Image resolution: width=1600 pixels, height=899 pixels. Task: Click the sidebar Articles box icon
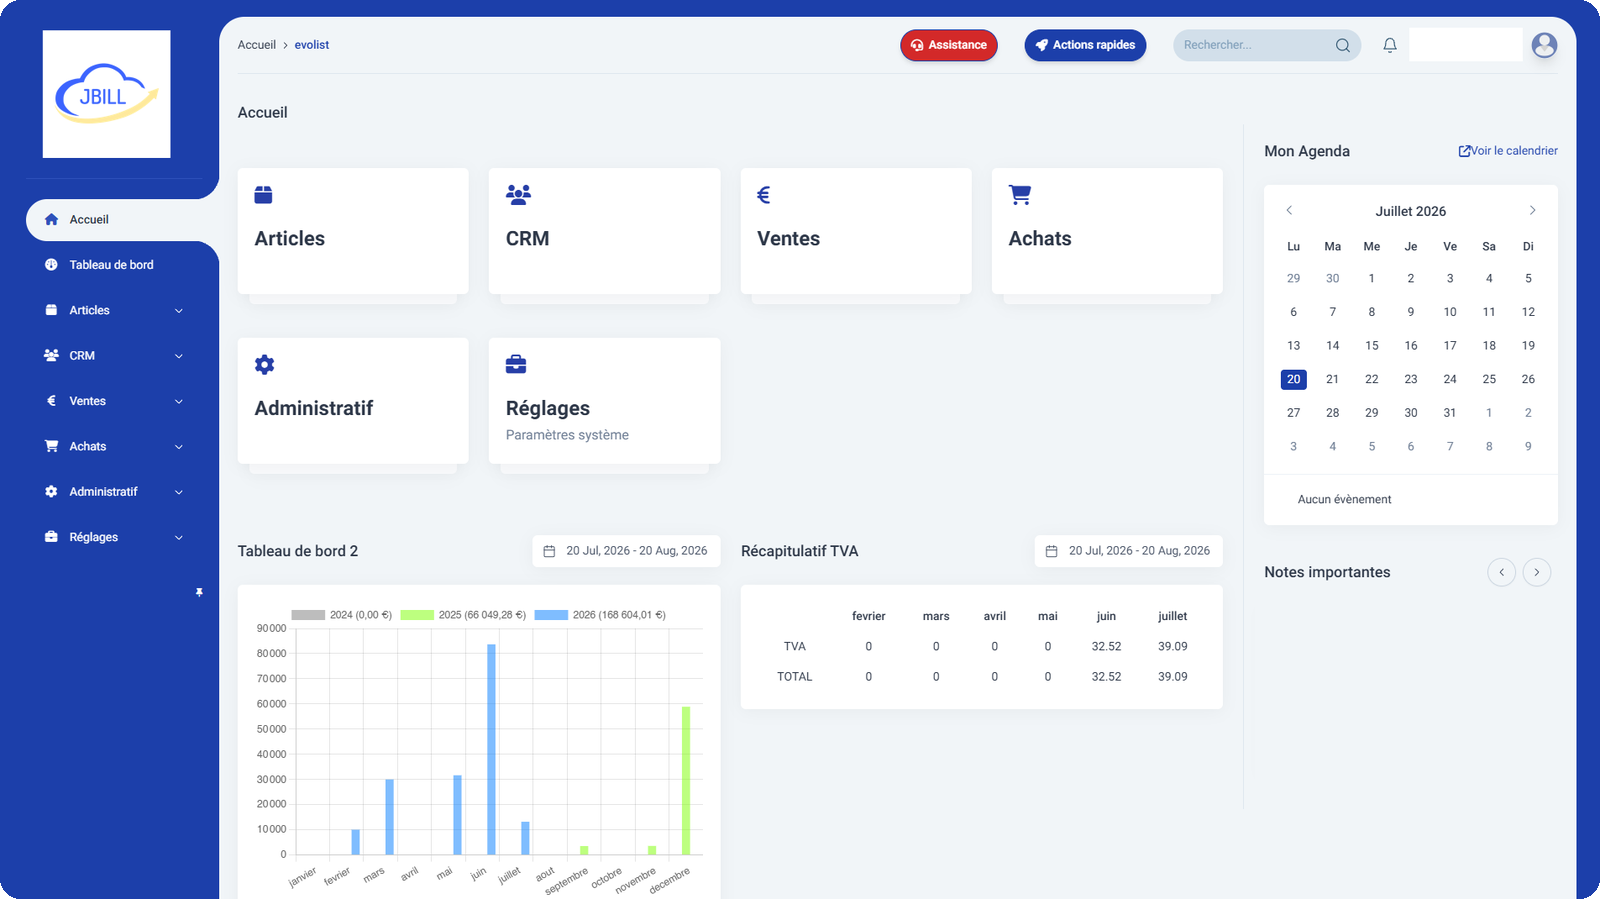click(51, 310)
